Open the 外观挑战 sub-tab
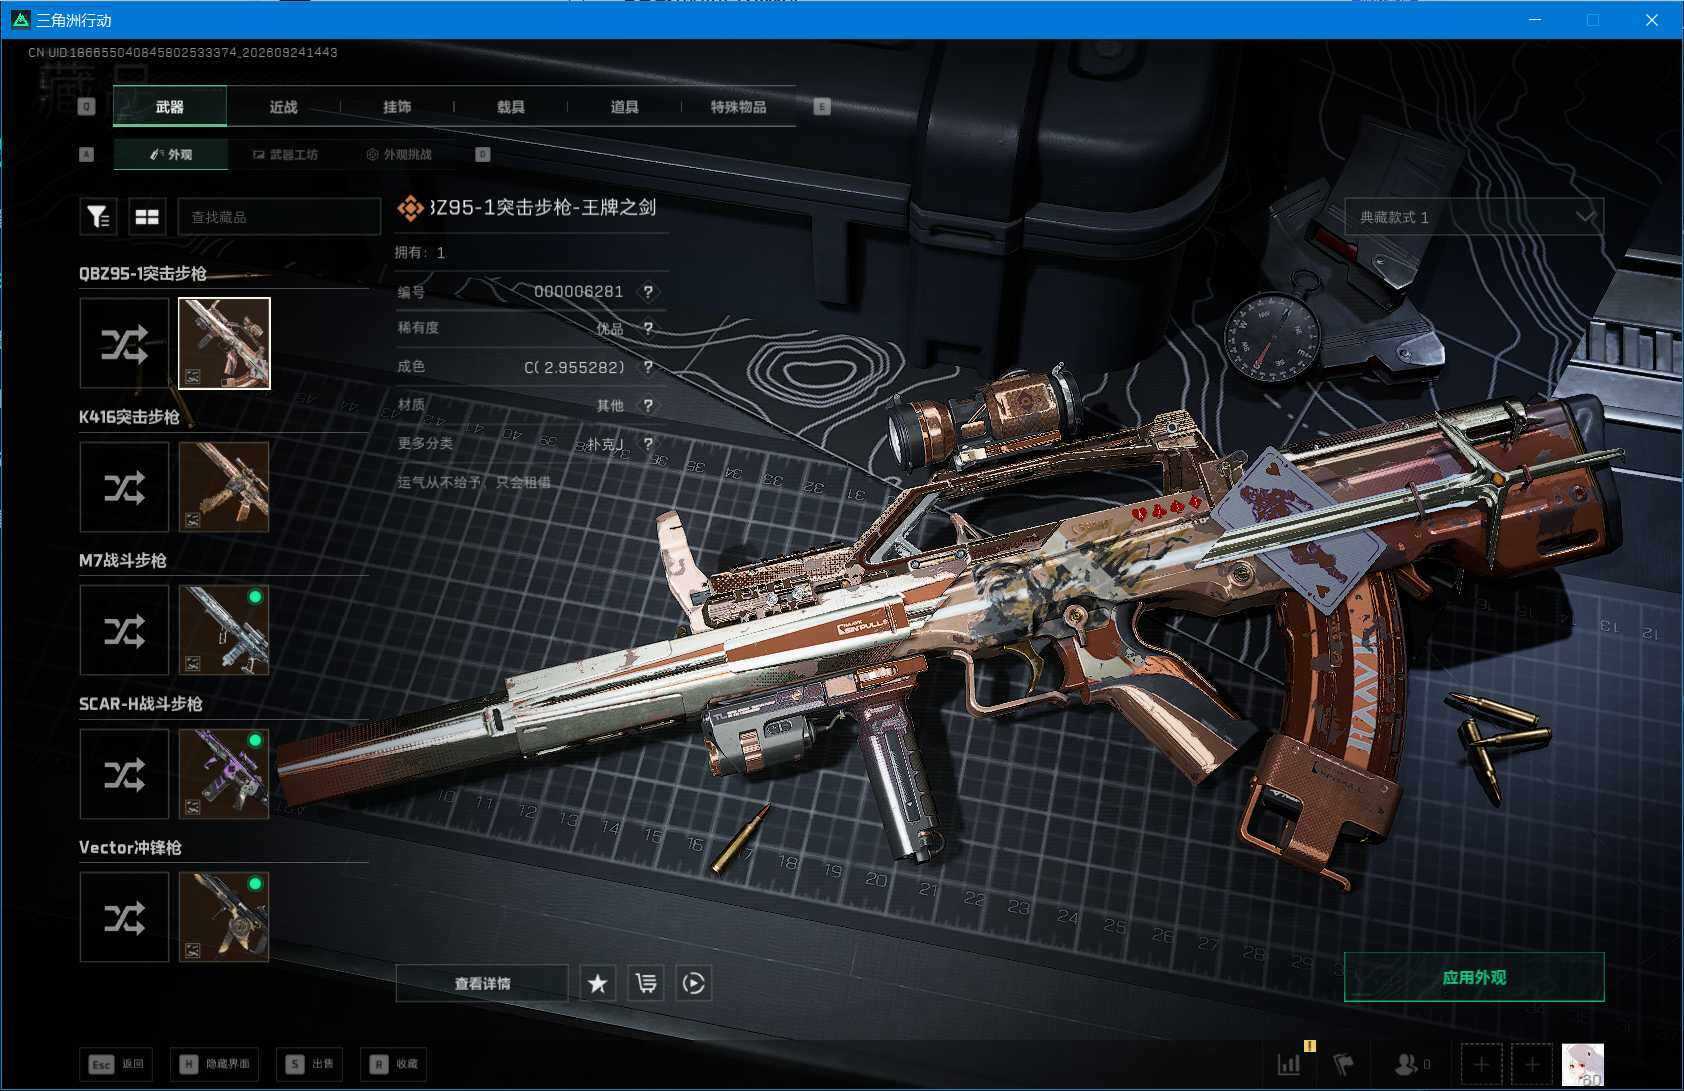 pyautogui.click(x=399, y=154)
